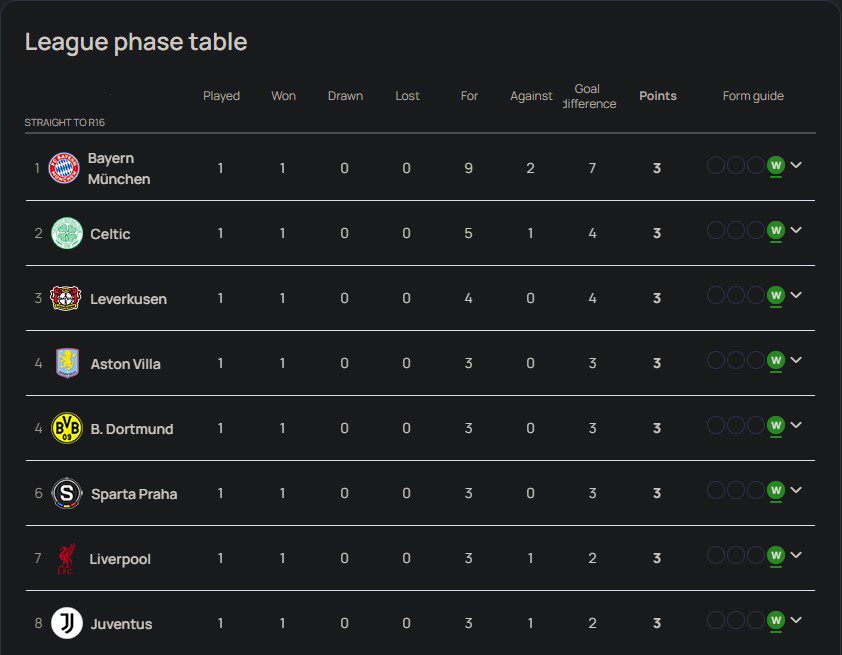Expand the Juventus row chevron
Image resolution: width=842 pixels, height=655 pixels.
(796, 620)
